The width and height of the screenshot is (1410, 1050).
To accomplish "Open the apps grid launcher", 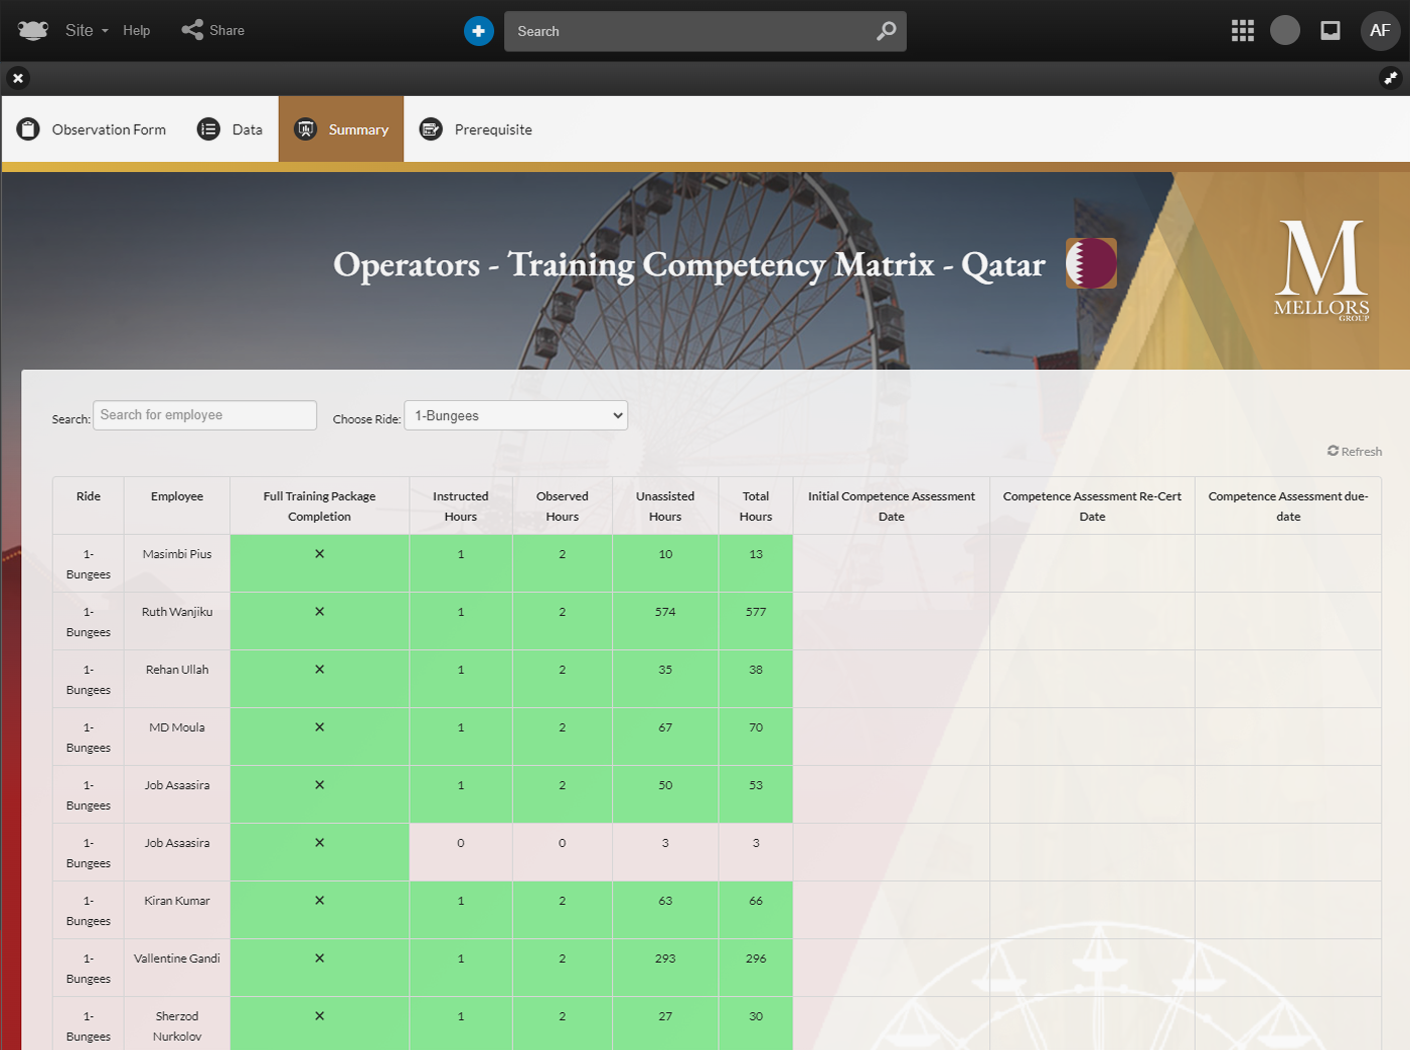I will 1242,31.
